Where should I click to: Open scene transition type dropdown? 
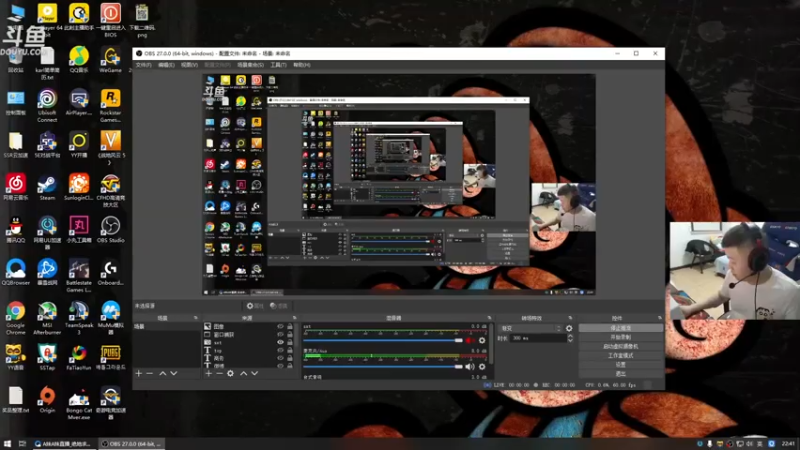click(x=530, y=329)
